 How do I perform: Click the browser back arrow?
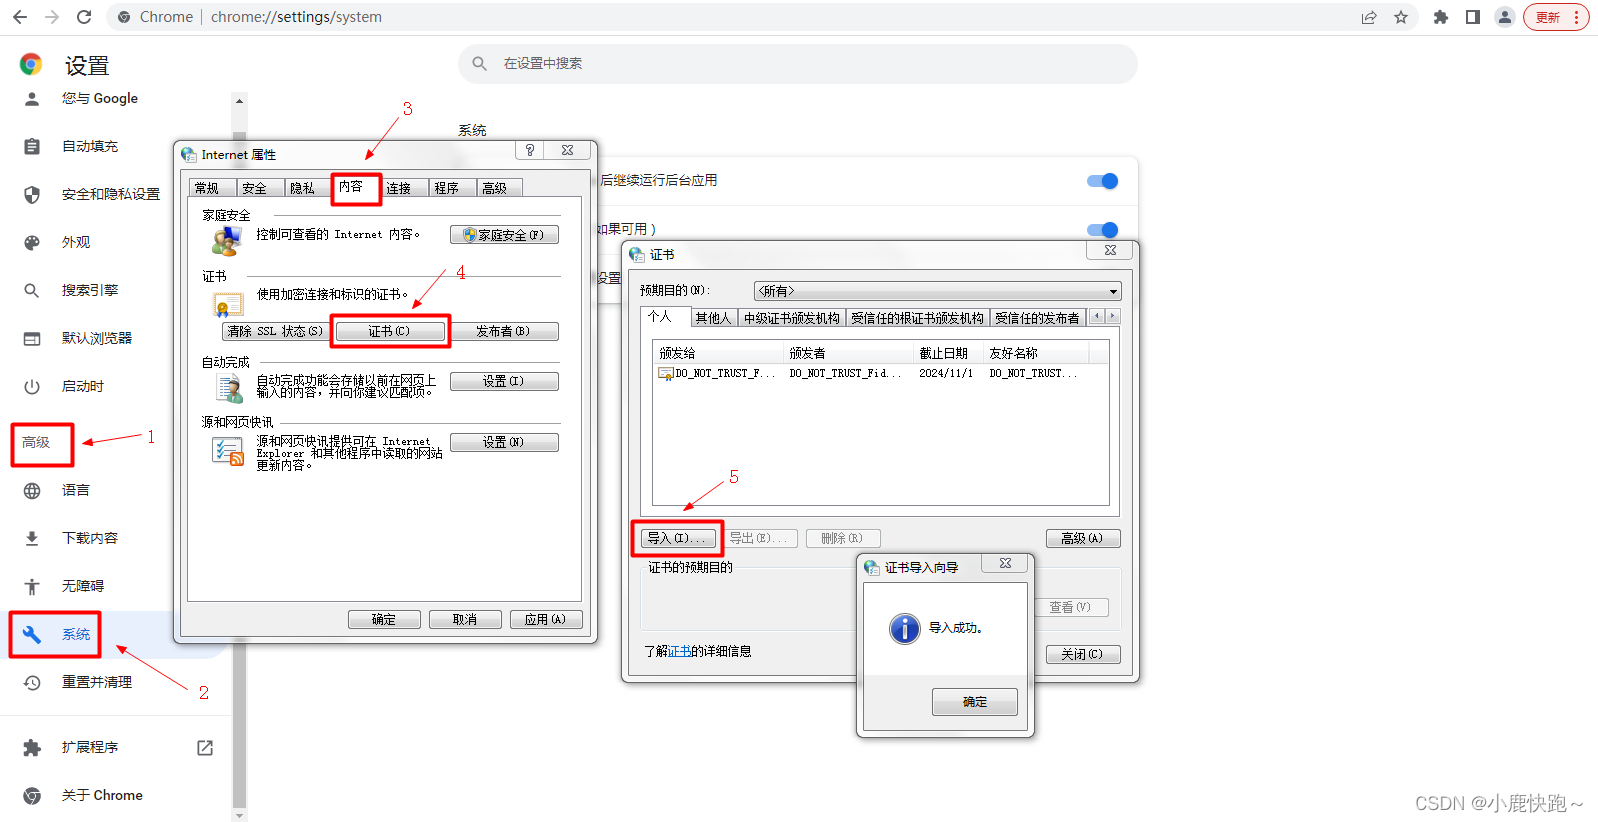click(20, 17)
